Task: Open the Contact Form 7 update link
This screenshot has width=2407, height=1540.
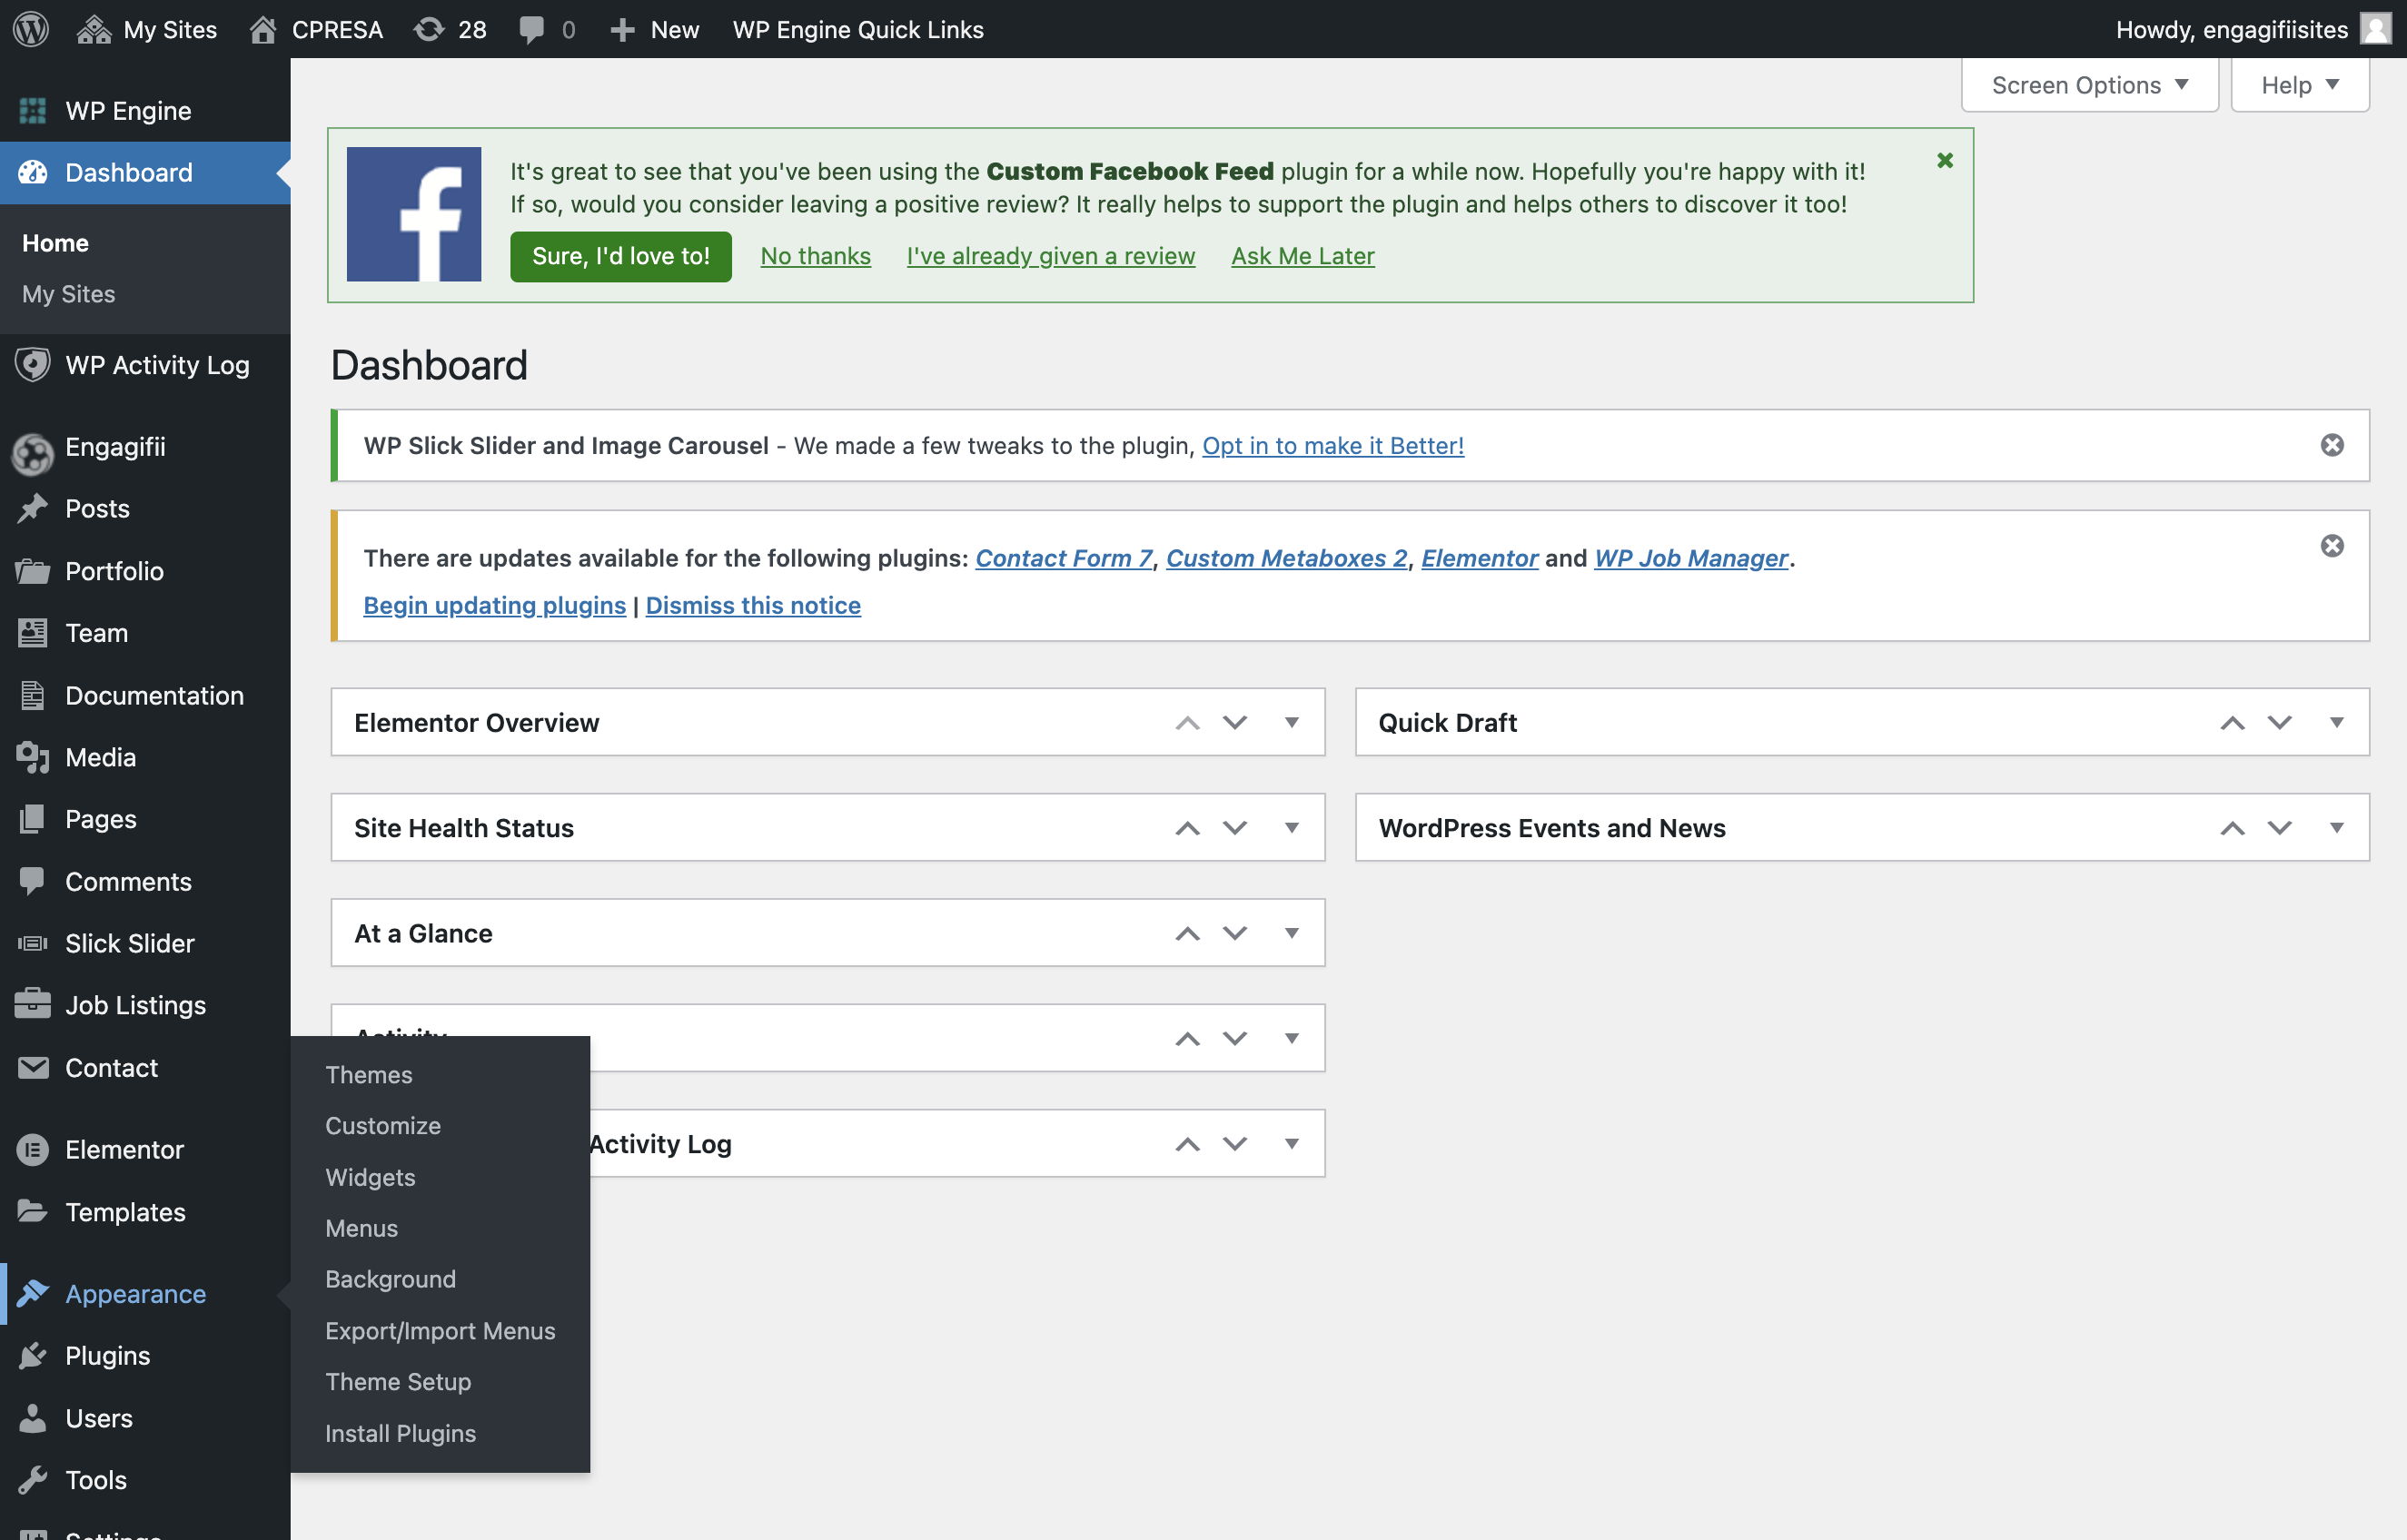Action: pos(1064,558)
